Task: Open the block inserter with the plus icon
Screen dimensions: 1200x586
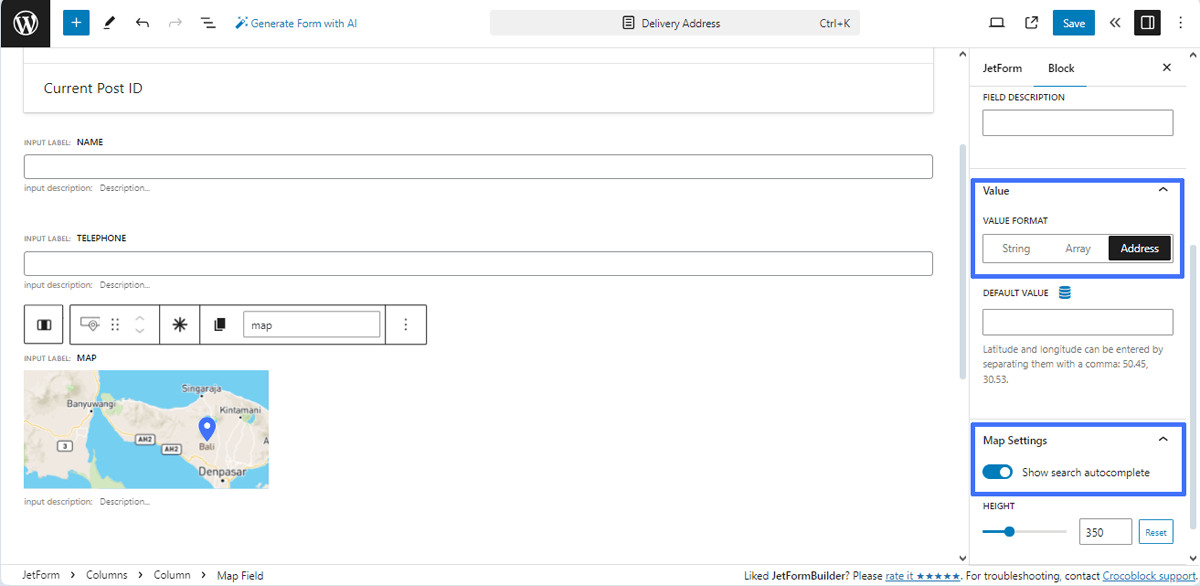Action: click(x=76, y=22)
